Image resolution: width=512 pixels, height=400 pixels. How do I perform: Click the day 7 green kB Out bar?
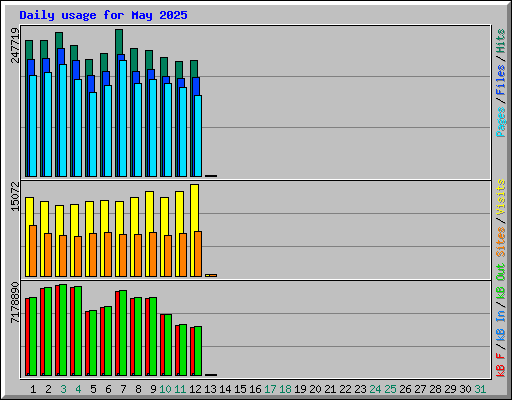point(123,333)
